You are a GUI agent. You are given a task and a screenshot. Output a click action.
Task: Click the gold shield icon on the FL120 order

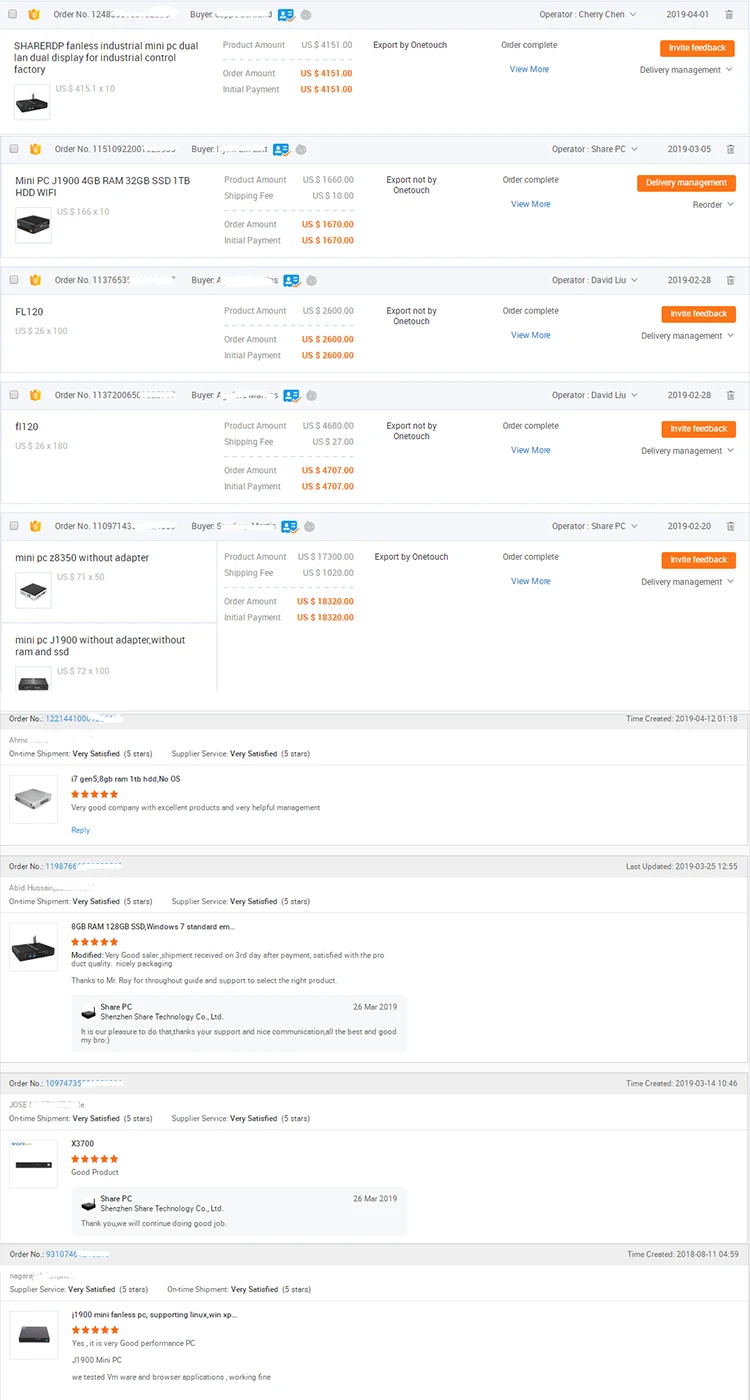click(x=35, y=280)
